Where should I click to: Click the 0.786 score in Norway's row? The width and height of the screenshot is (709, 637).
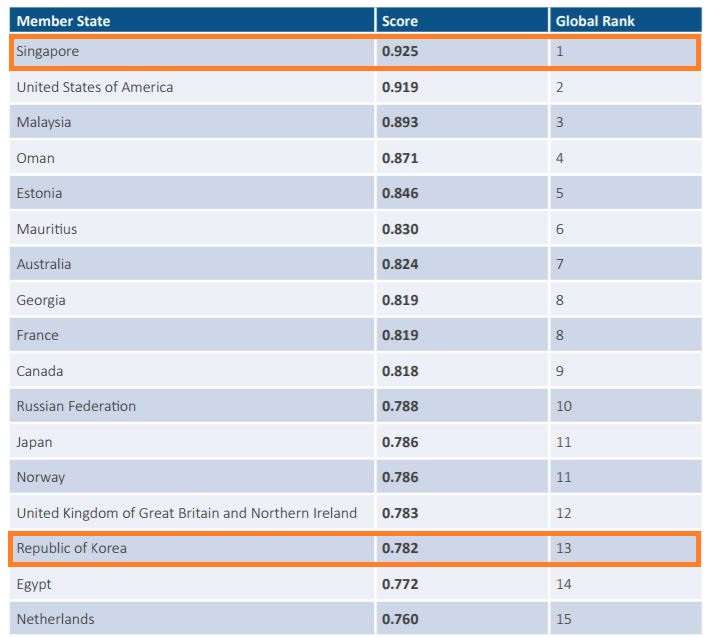coord(400,477)
